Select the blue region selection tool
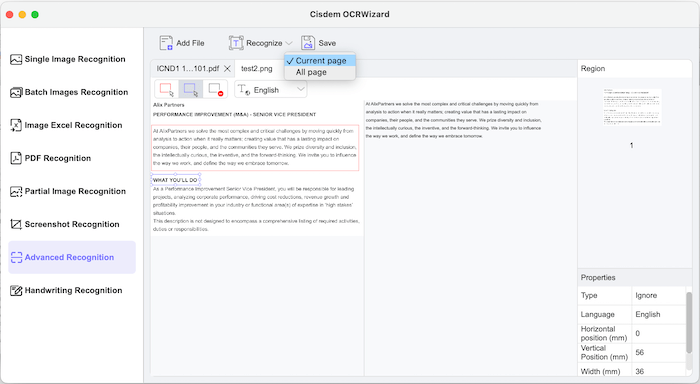Screen dimensions: 700x384 coord(191,89)
